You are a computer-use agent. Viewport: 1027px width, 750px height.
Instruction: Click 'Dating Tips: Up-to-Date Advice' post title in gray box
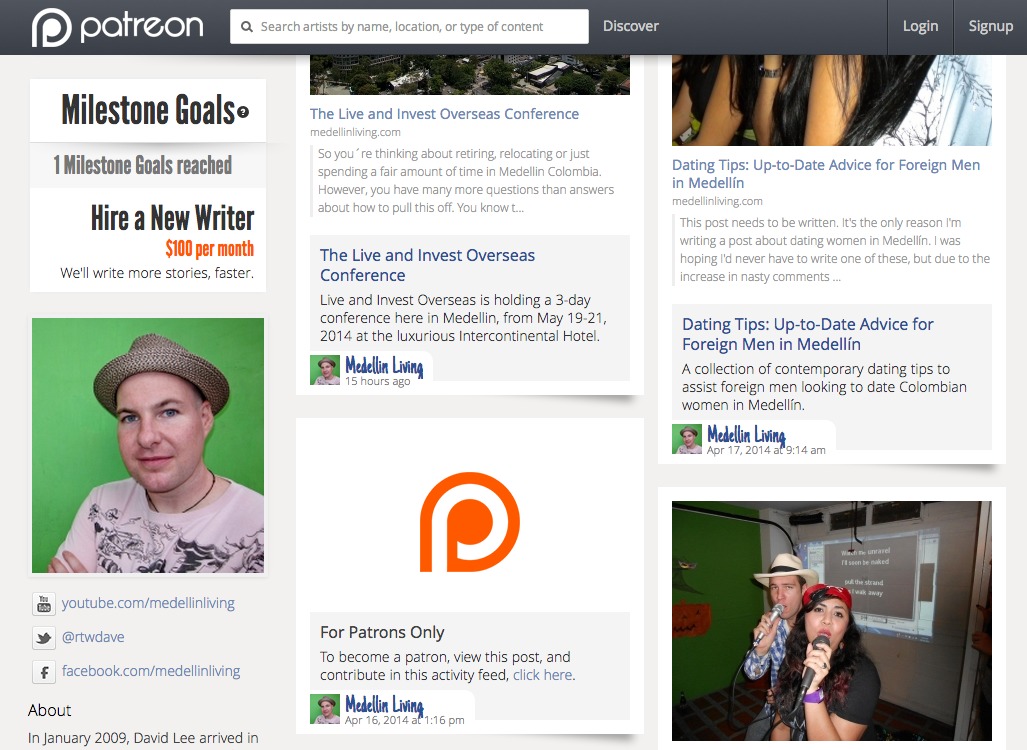(x=808, y=334)
